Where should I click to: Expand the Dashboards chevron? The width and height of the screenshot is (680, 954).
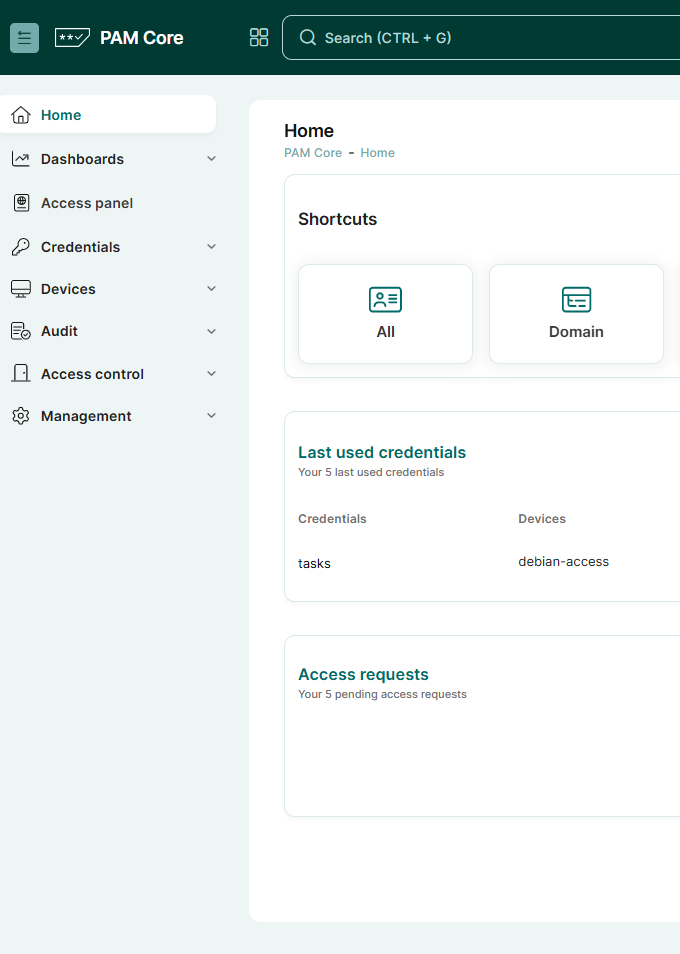coord(211,159)
